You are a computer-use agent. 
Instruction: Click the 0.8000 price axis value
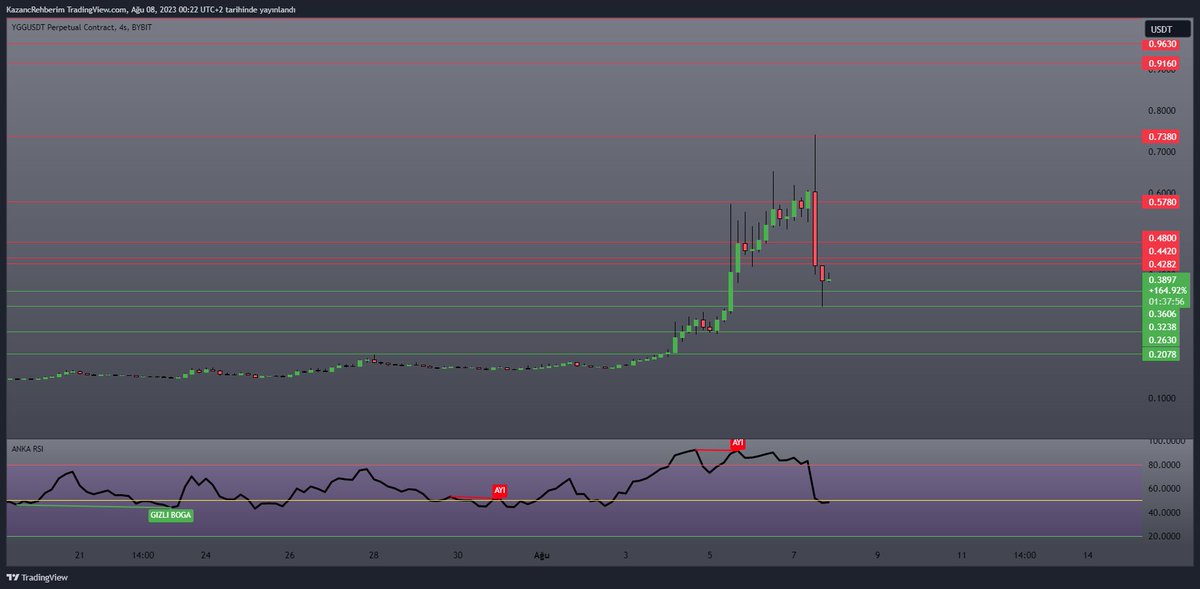point(1162,111)
